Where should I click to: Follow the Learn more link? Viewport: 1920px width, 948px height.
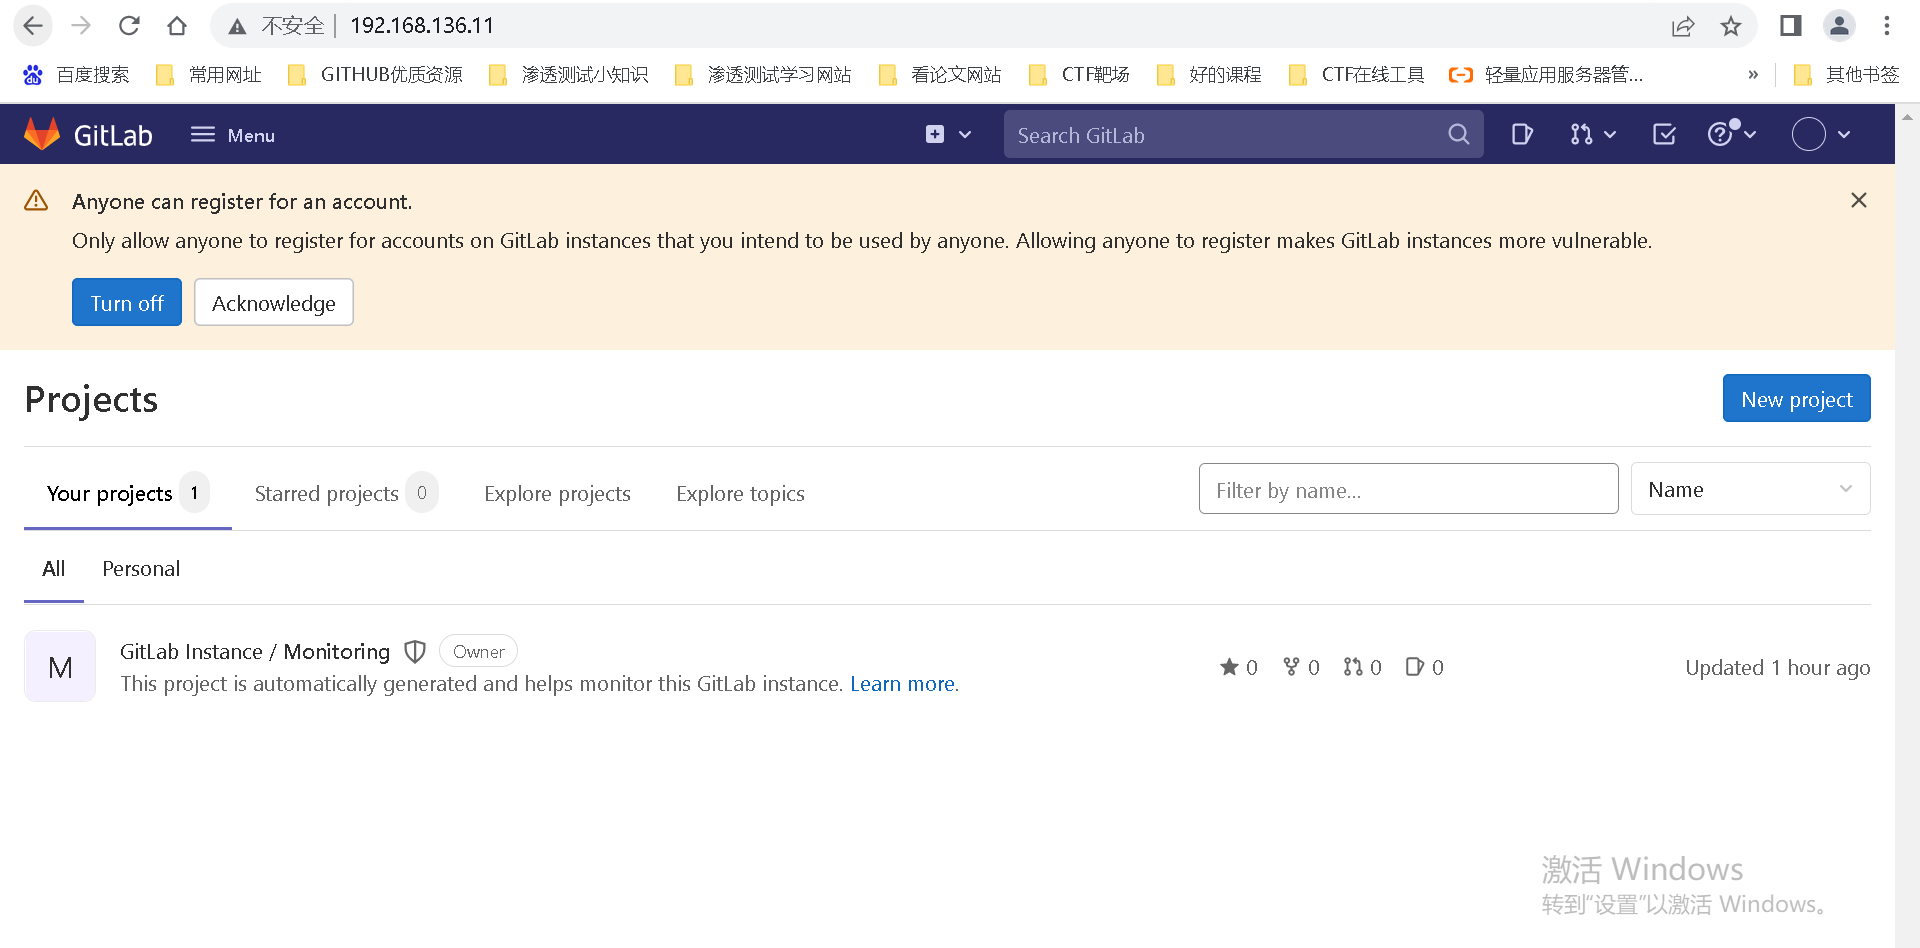click(x=902, y=684)
